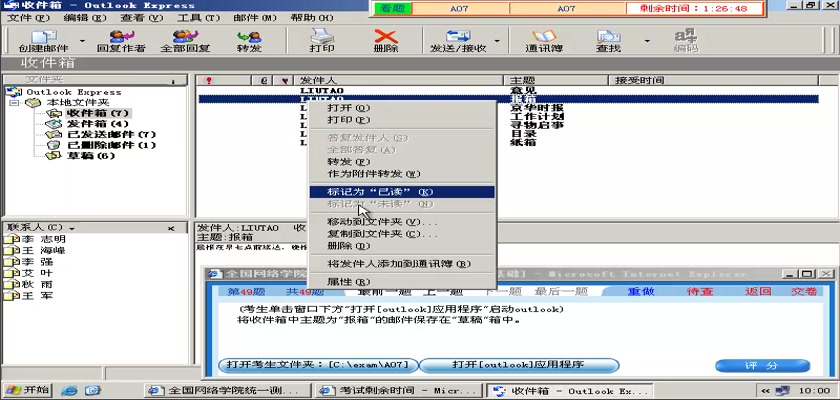The image size is (840, 400).
Task: Click the Encoding (编码) toolbar icon
Action: 686,41
